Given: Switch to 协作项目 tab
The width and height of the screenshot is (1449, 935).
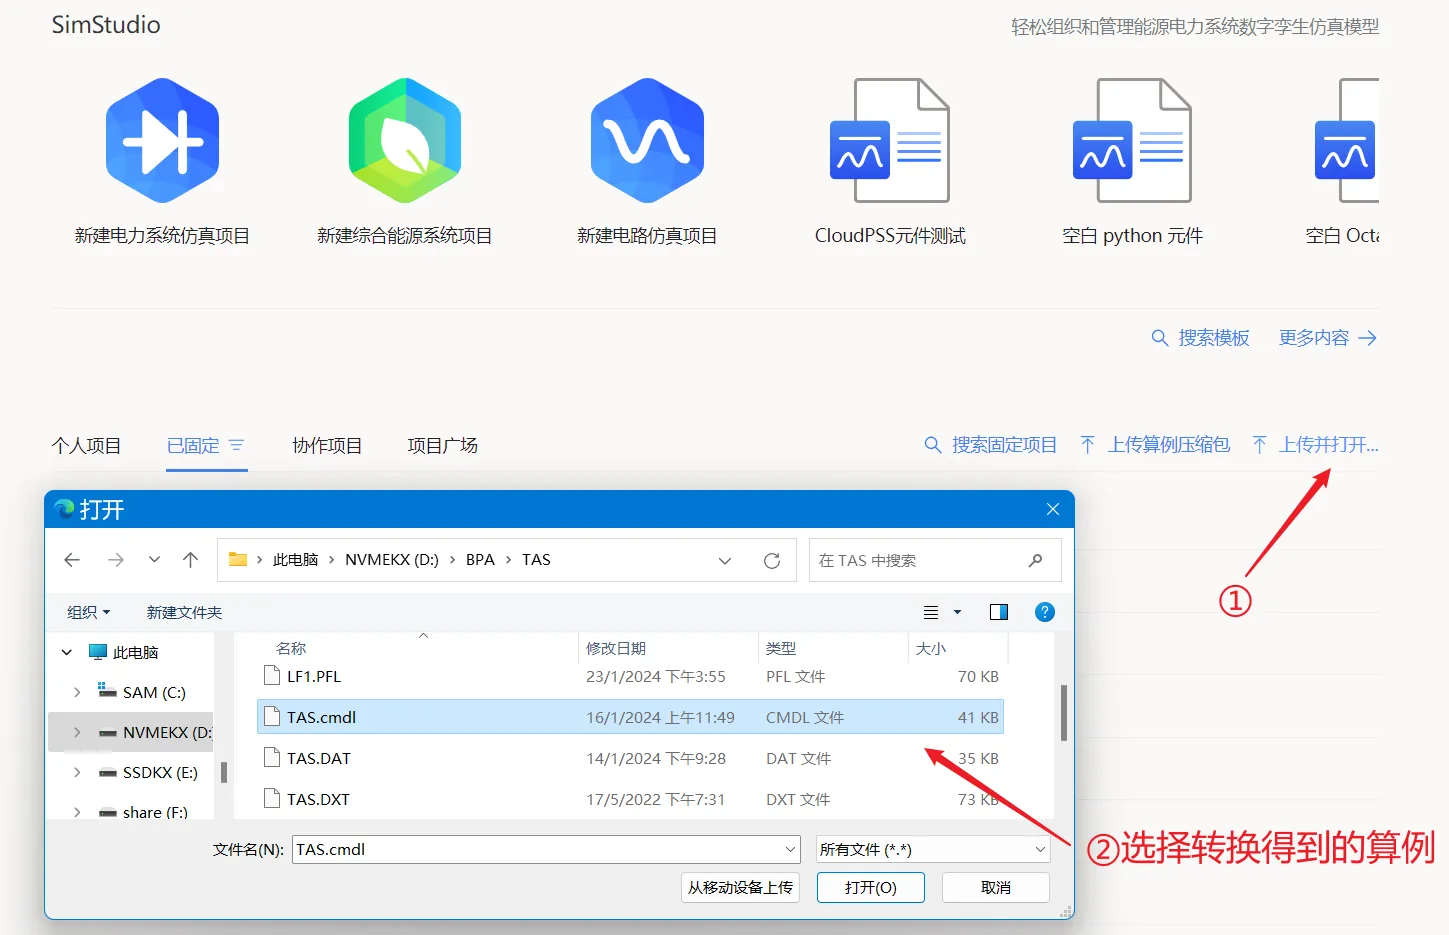Looking at the screenshot, I should coord(327,445).
